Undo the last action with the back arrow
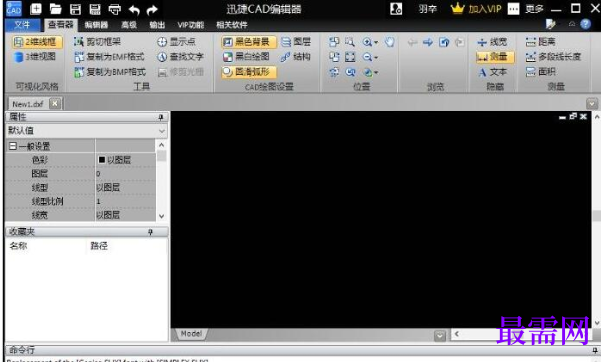Viewport: 608px width, 362px height. click(x=134, y=9)
